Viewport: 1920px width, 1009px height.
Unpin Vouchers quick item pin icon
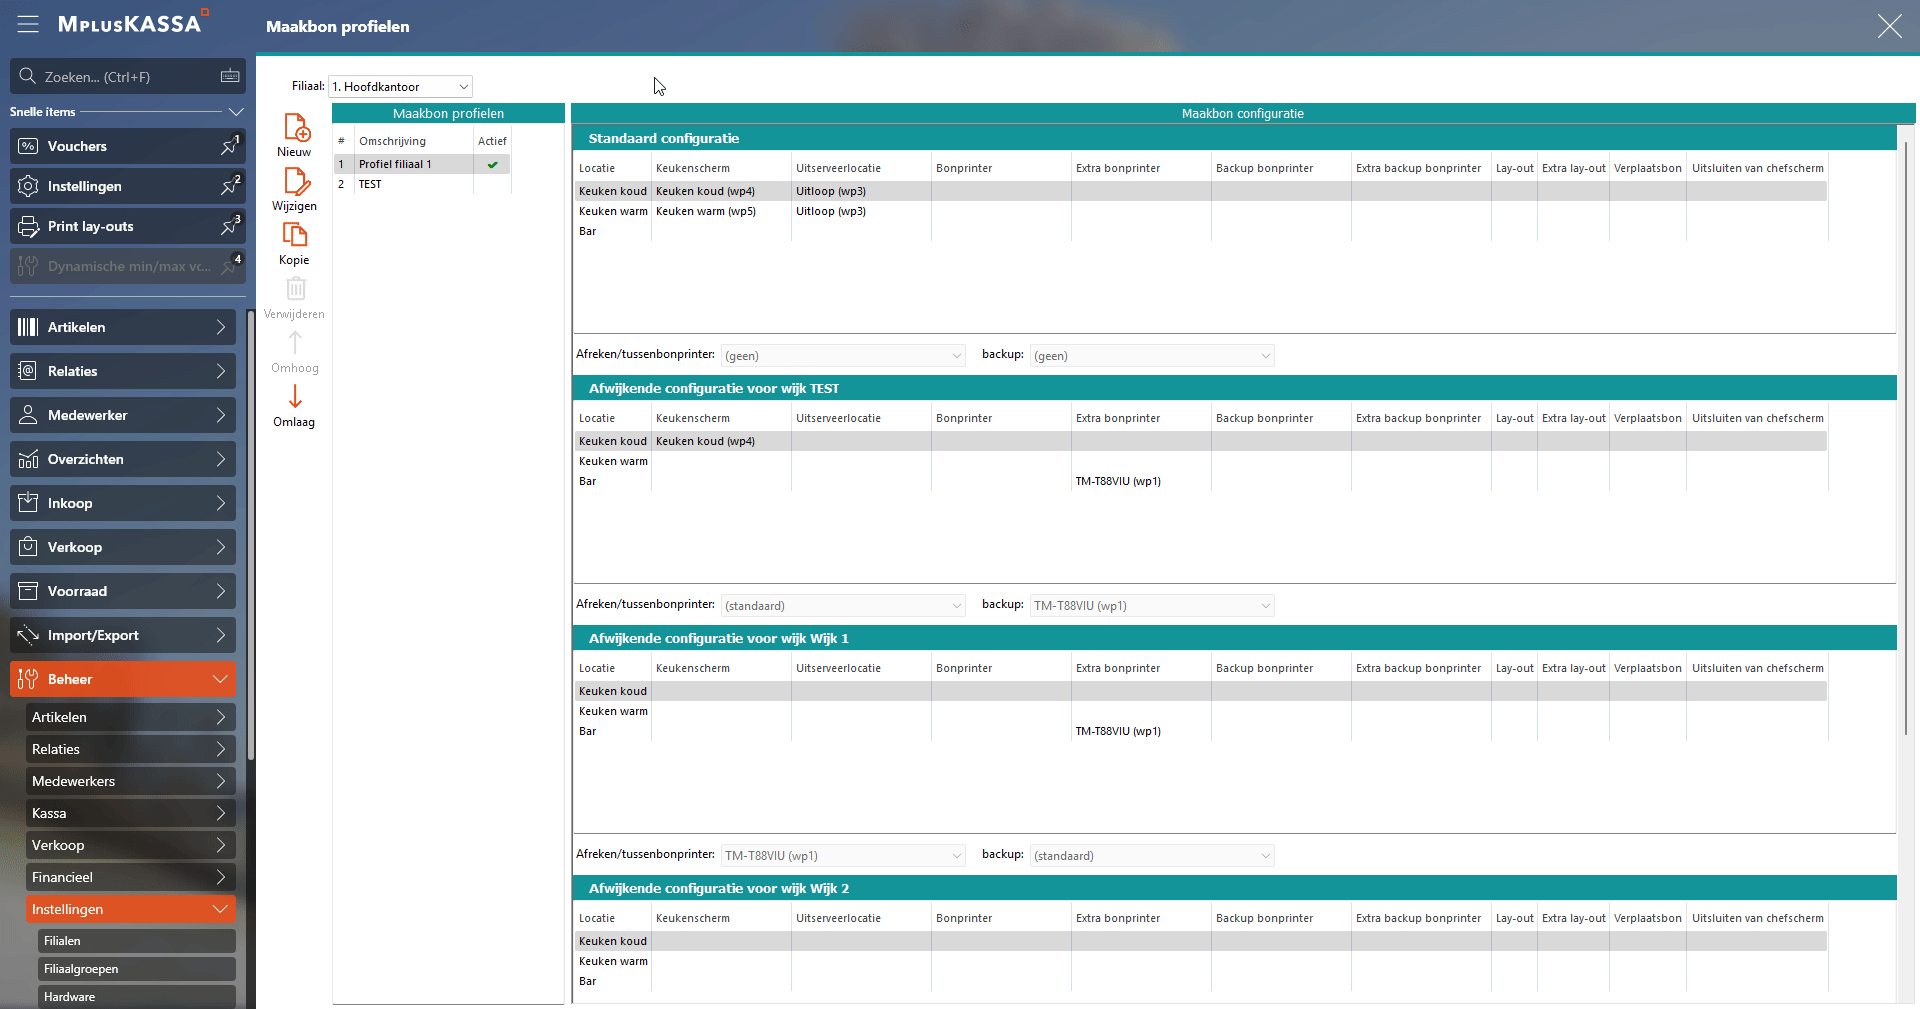click(x=230, y=146)
